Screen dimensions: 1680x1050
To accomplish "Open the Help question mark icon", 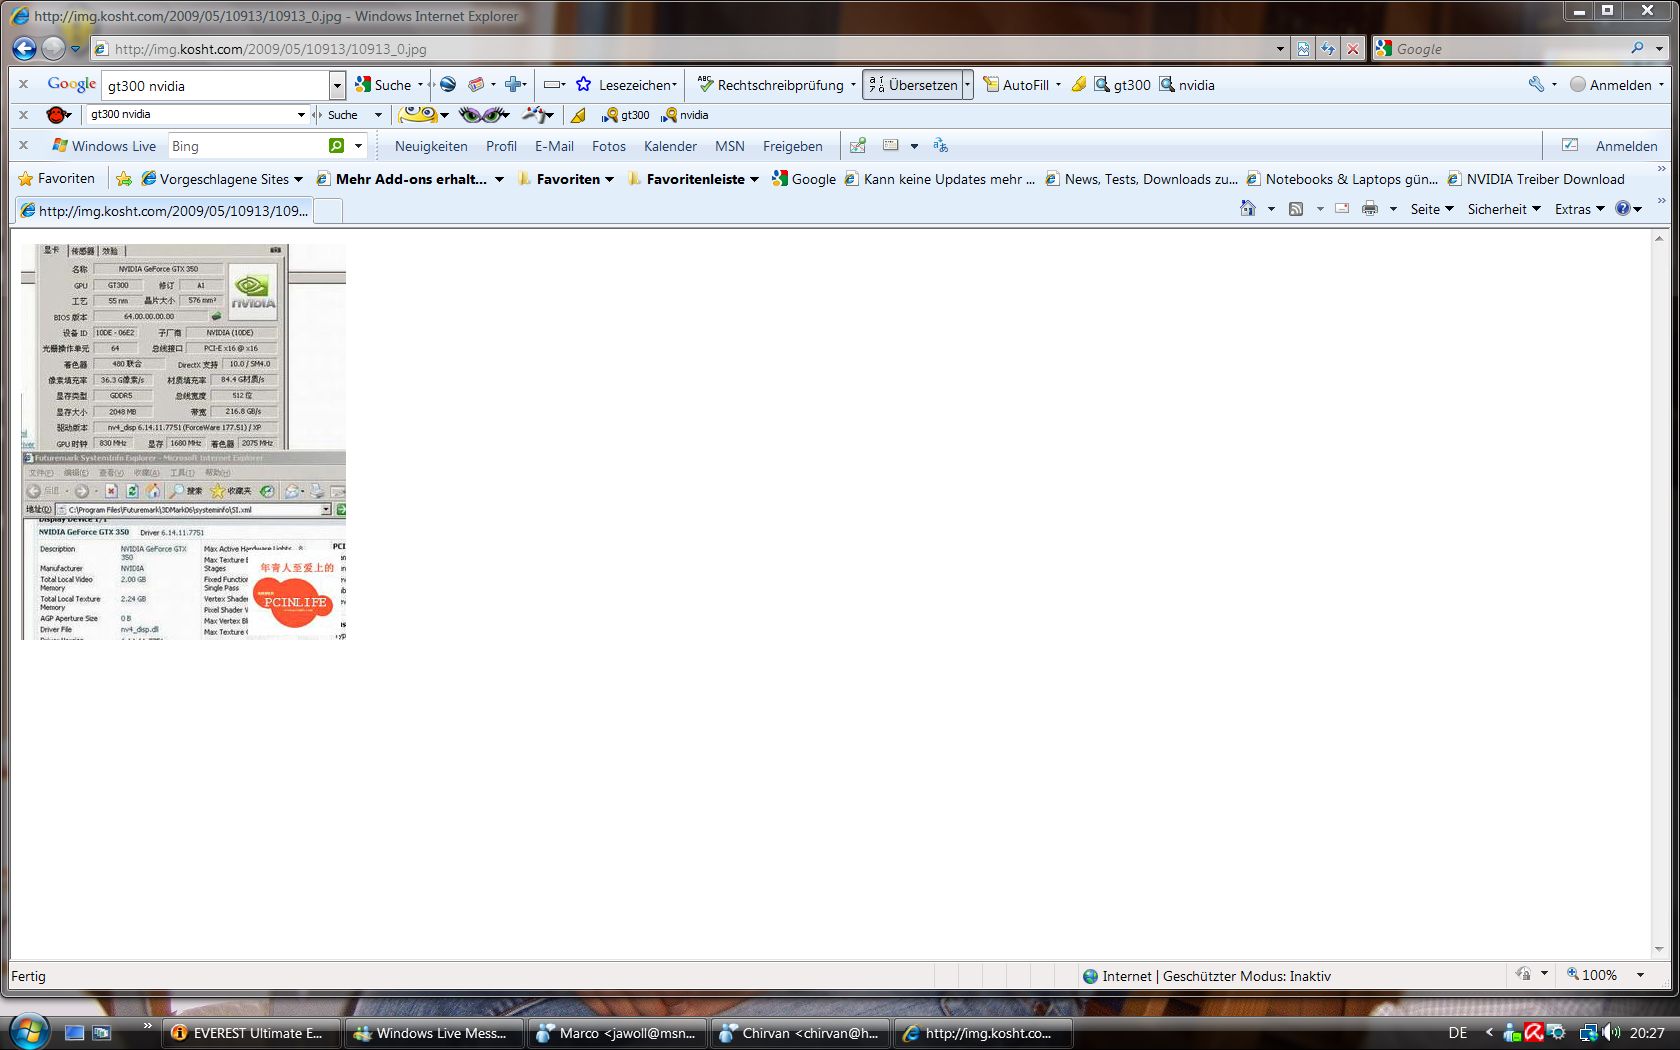I will pos(1623,209).
